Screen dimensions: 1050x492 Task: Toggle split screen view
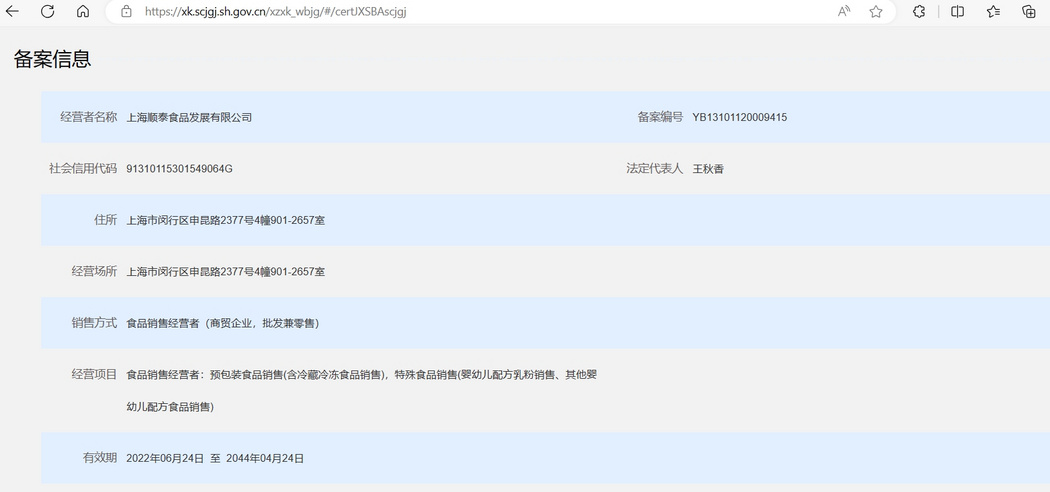[958, 11]
